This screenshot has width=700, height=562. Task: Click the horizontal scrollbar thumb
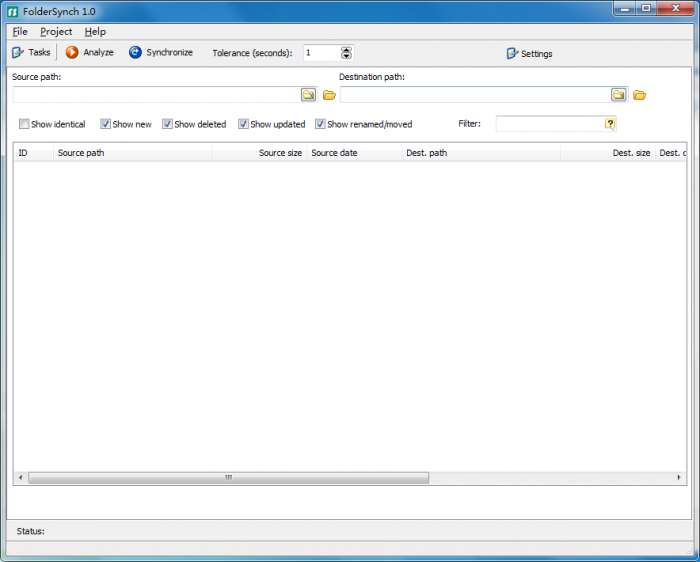229,478
